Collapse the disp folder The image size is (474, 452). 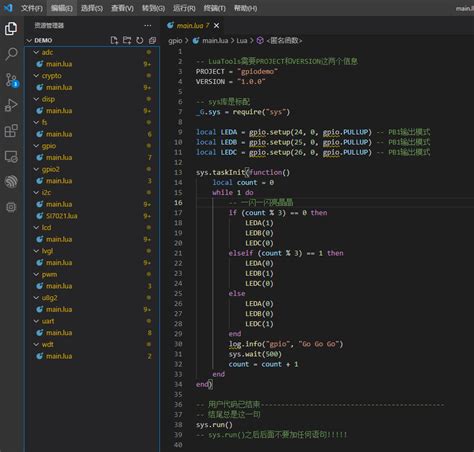pyautogui.click(x=36, y=99)
